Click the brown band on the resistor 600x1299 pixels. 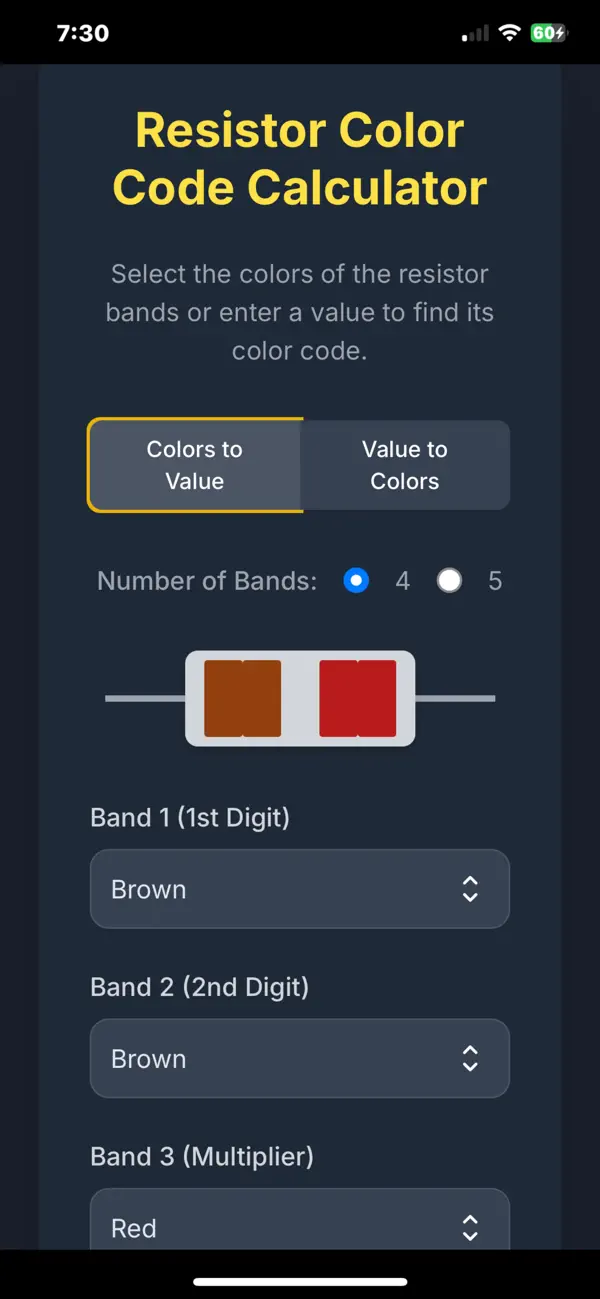(x=242, y=698)
